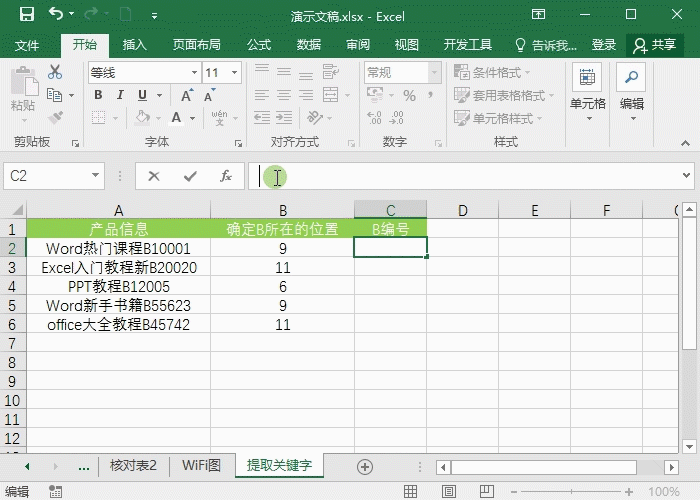
Task: Toggle Italic formatting
Action: click(x=120, y=95)
